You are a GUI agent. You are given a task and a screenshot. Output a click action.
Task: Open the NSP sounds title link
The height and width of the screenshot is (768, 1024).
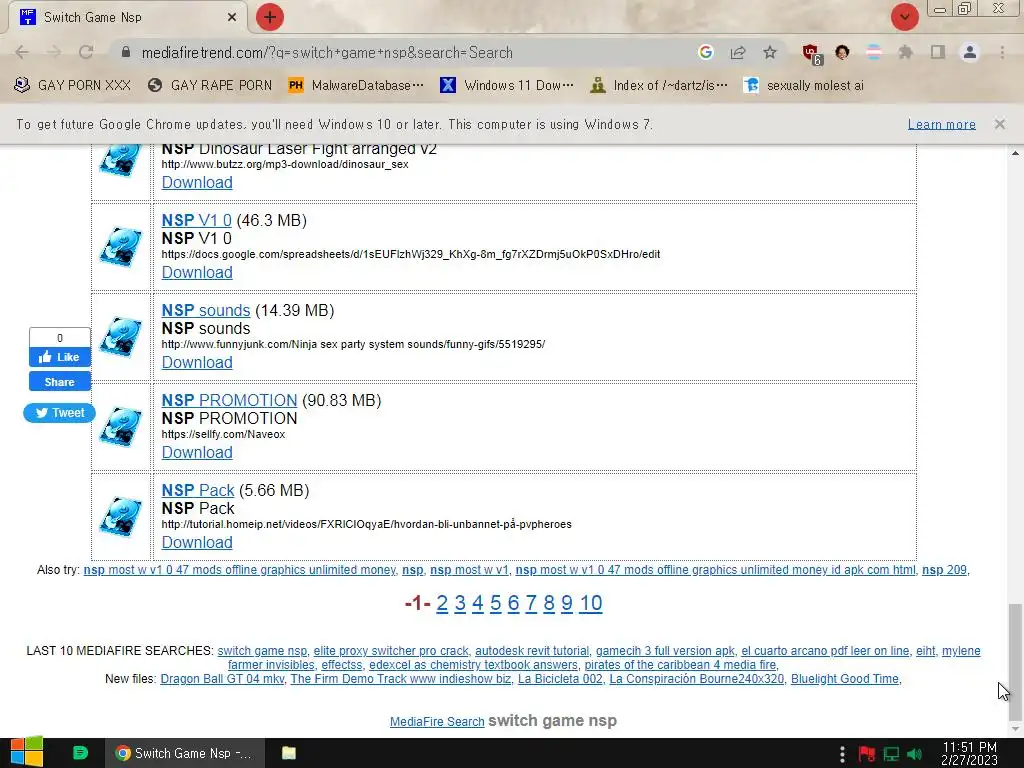[x=206, y=310]
